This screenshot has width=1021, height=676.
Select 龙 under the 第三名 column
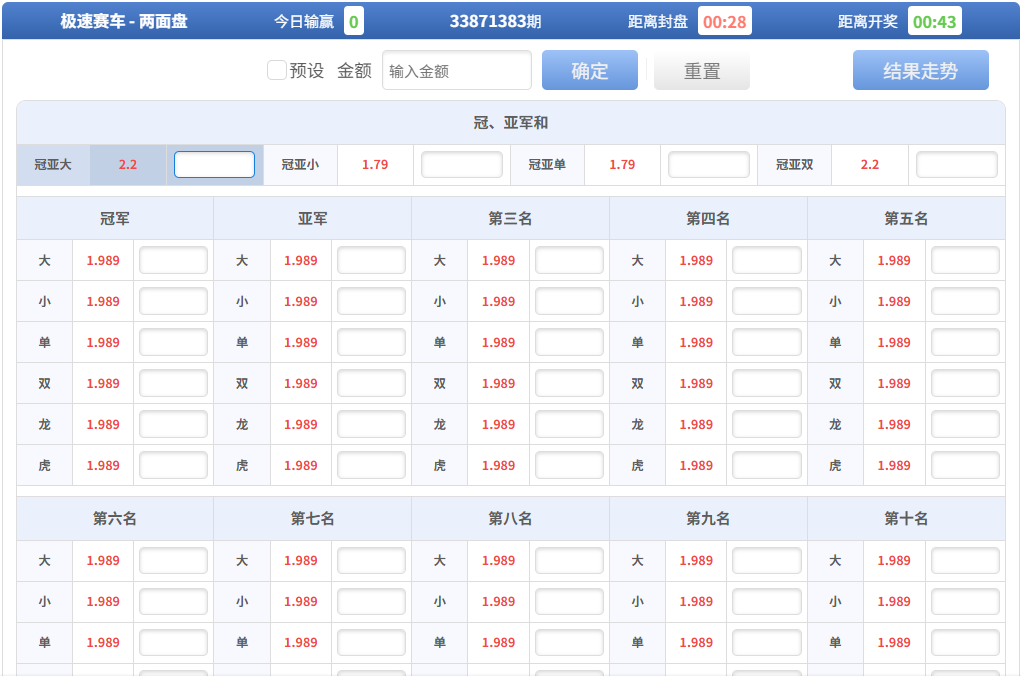click(439, 423)
